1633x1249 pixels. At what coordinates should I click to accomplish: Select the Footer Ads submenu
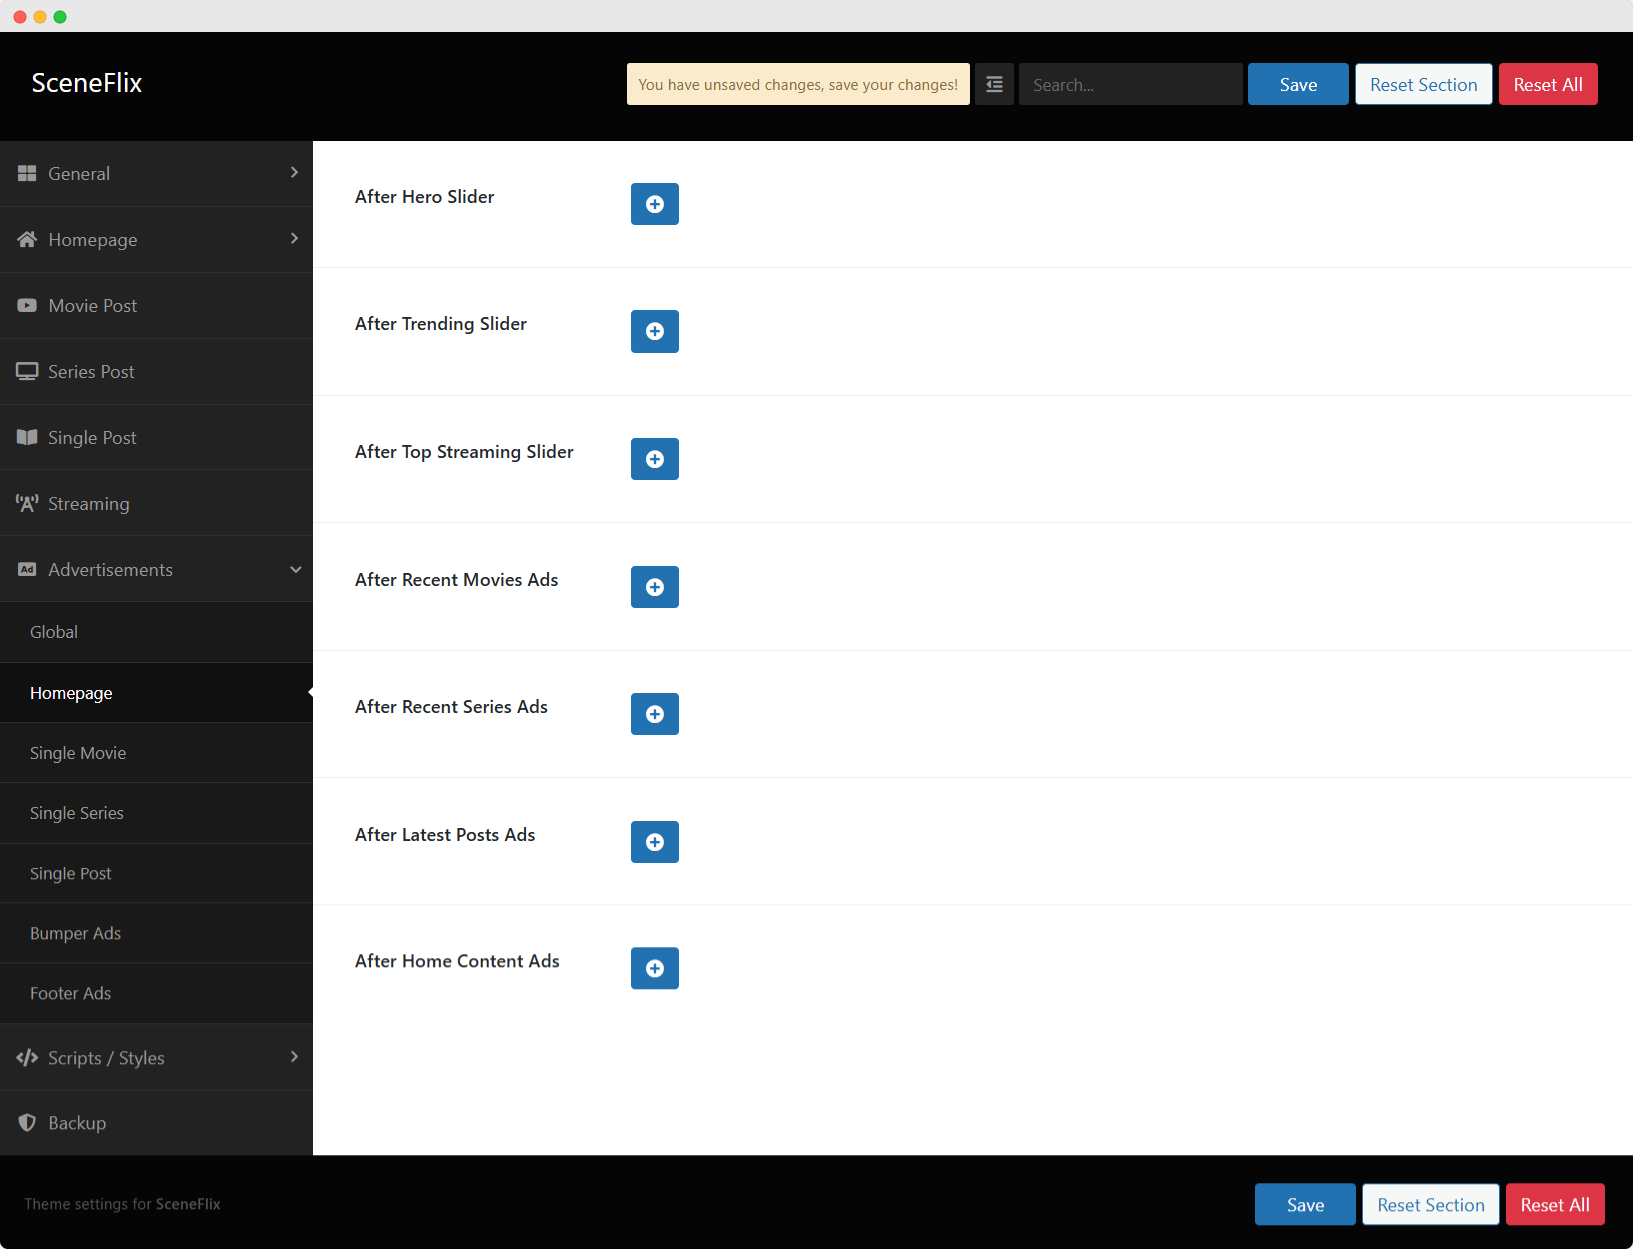tap(156, 993)
